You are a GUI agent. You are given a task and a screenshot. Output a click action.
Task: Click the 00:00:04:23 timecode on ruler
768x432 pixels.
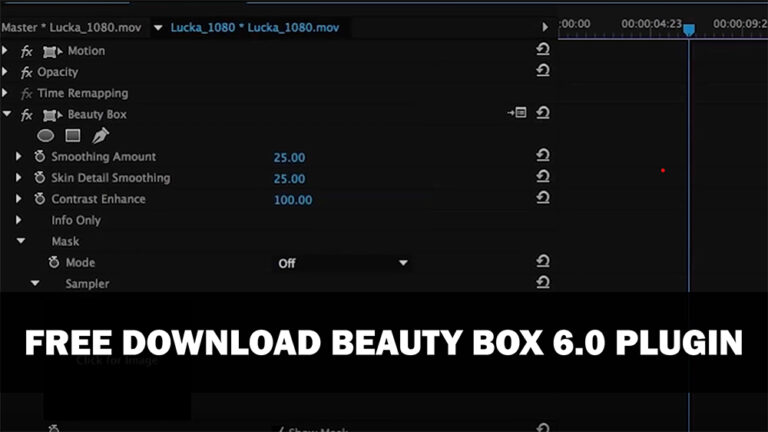point(651,24)
